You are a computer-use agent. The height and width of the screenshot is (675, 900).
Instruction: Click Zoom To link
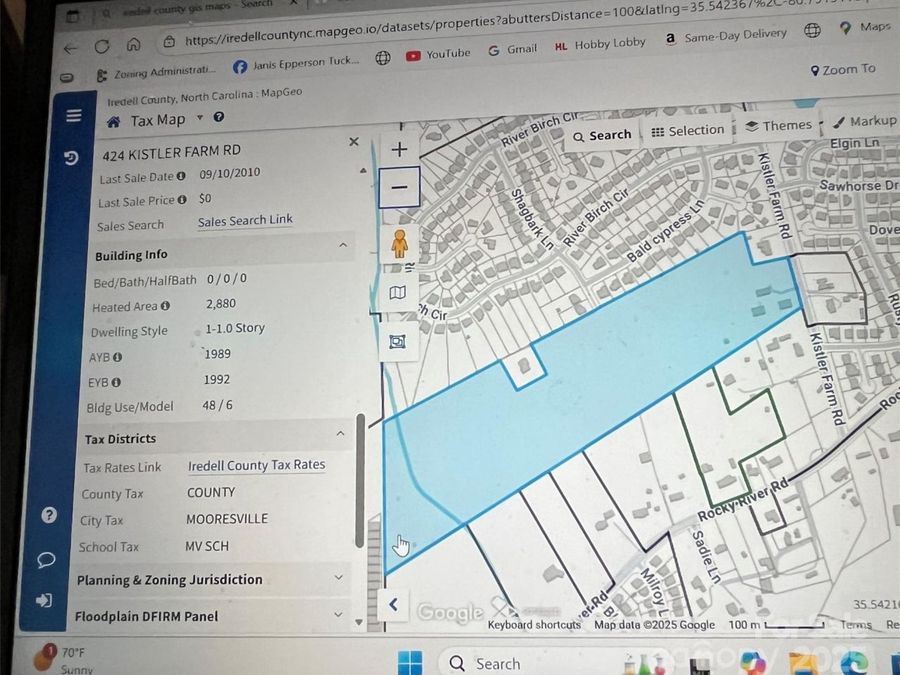point(843,70)
